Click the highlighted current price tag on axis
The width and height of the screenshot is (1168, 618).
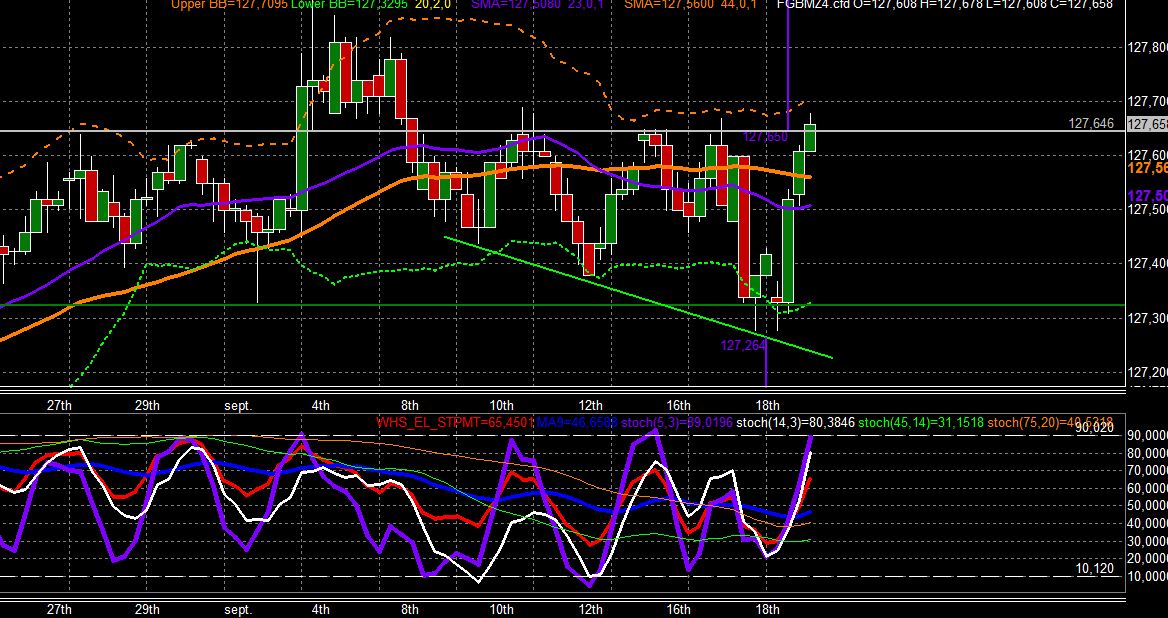tap(1147, 124)
